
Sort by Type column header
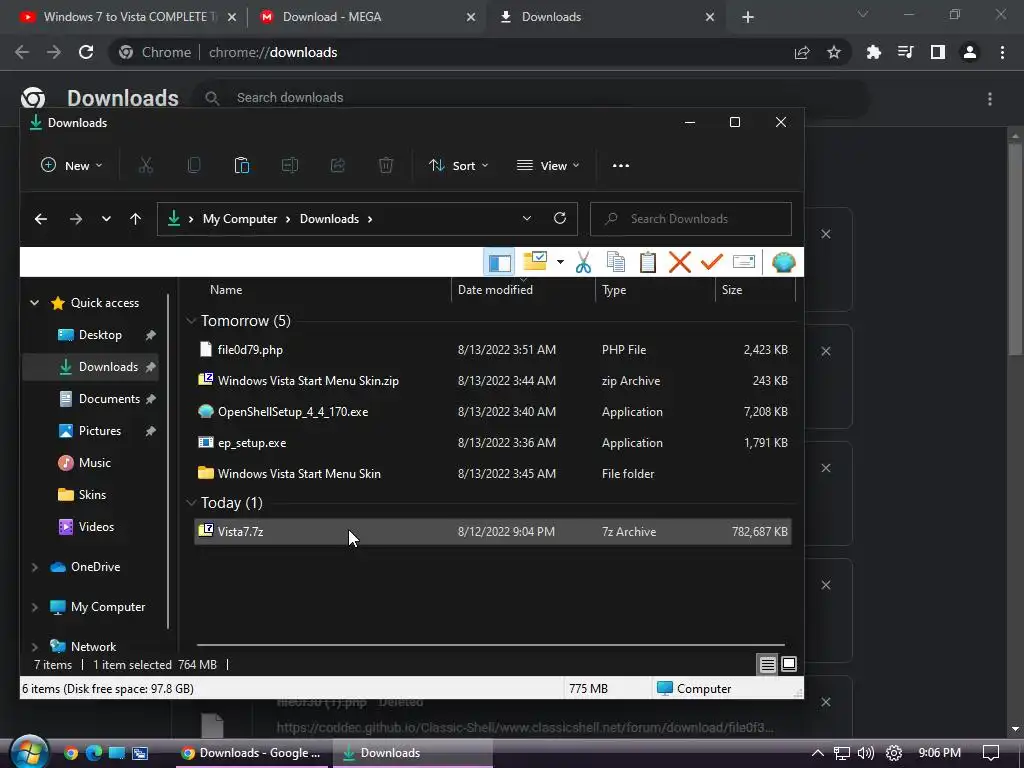614,290
